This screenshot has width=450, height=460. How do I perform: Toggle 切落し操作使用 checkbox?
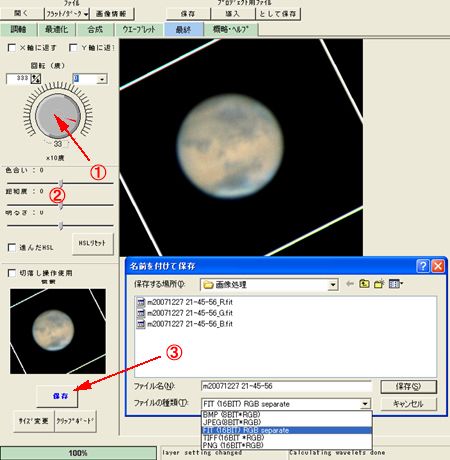coord(12,273)
